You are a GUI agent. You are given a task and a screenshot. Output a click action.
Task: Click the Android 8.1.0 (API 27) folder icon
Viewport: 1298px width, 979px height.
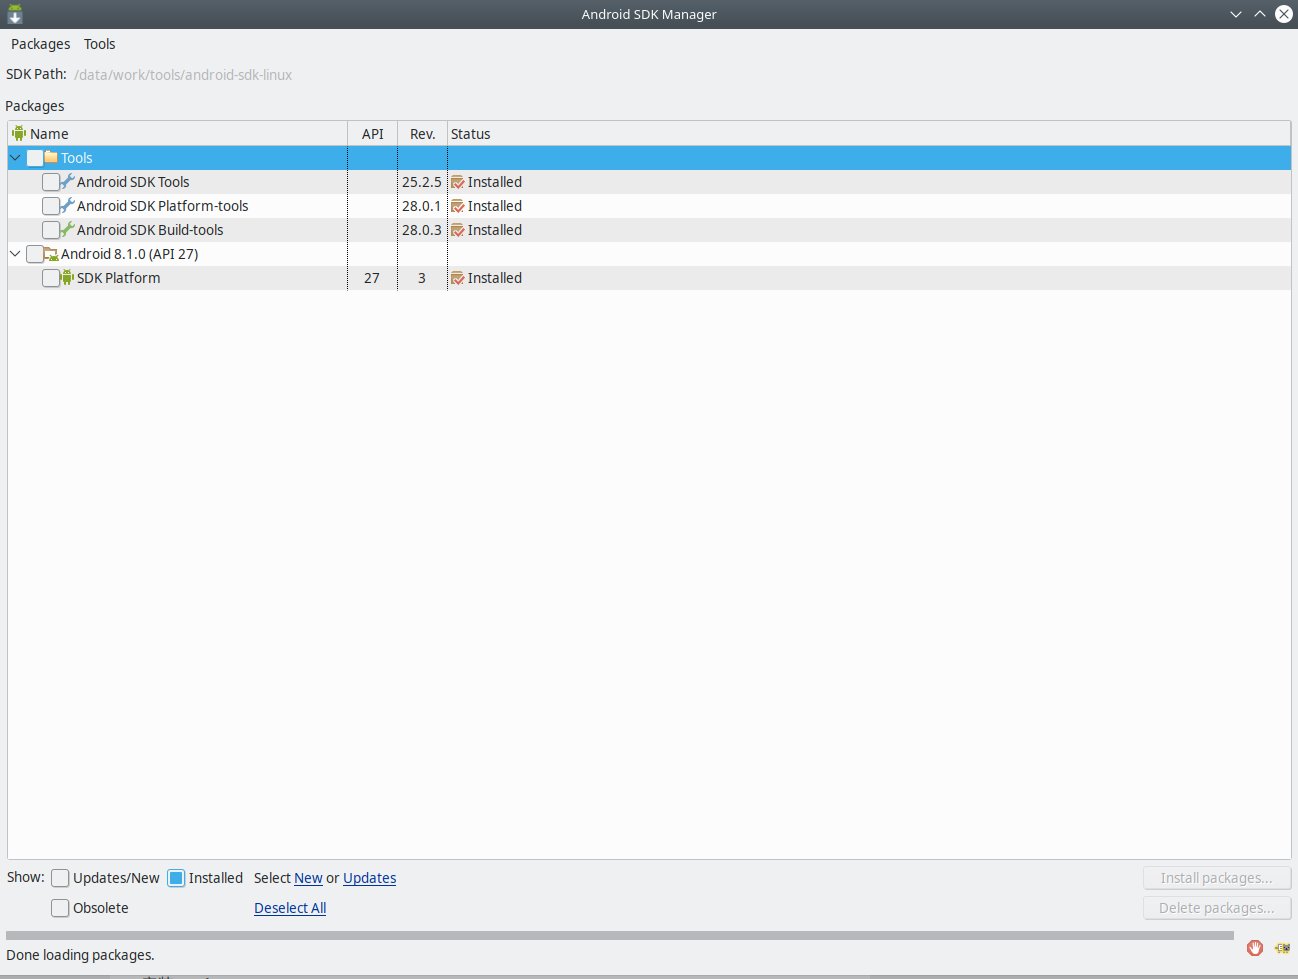[x=51, y=254]
